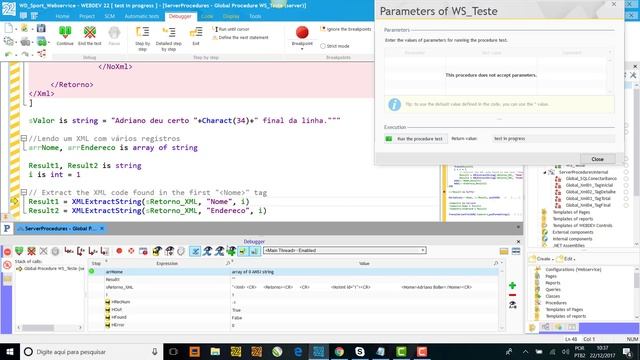The image size is (640, 360).
Task: Toggle Ignore the breakpoints
Action: click(346, 29)
